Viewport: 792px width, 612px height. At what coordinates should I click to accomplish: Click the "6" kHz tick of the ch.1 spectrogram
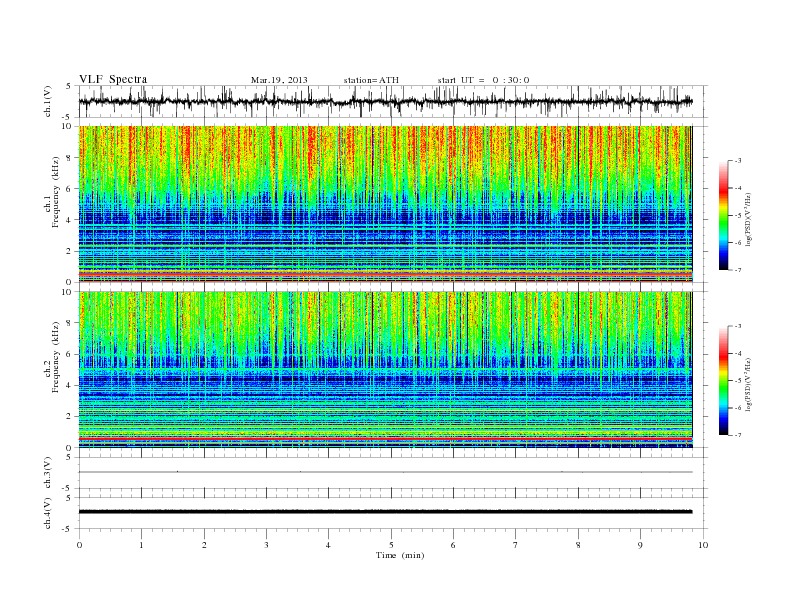(70, 189)
